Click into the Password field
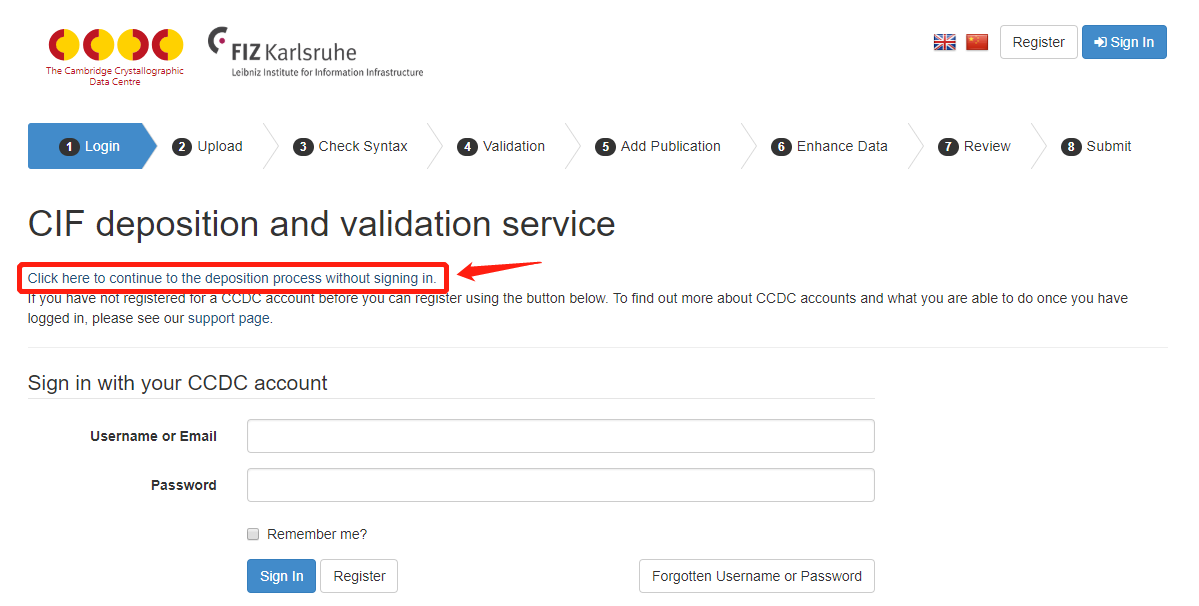1199x606 pixels. (561, 485)
